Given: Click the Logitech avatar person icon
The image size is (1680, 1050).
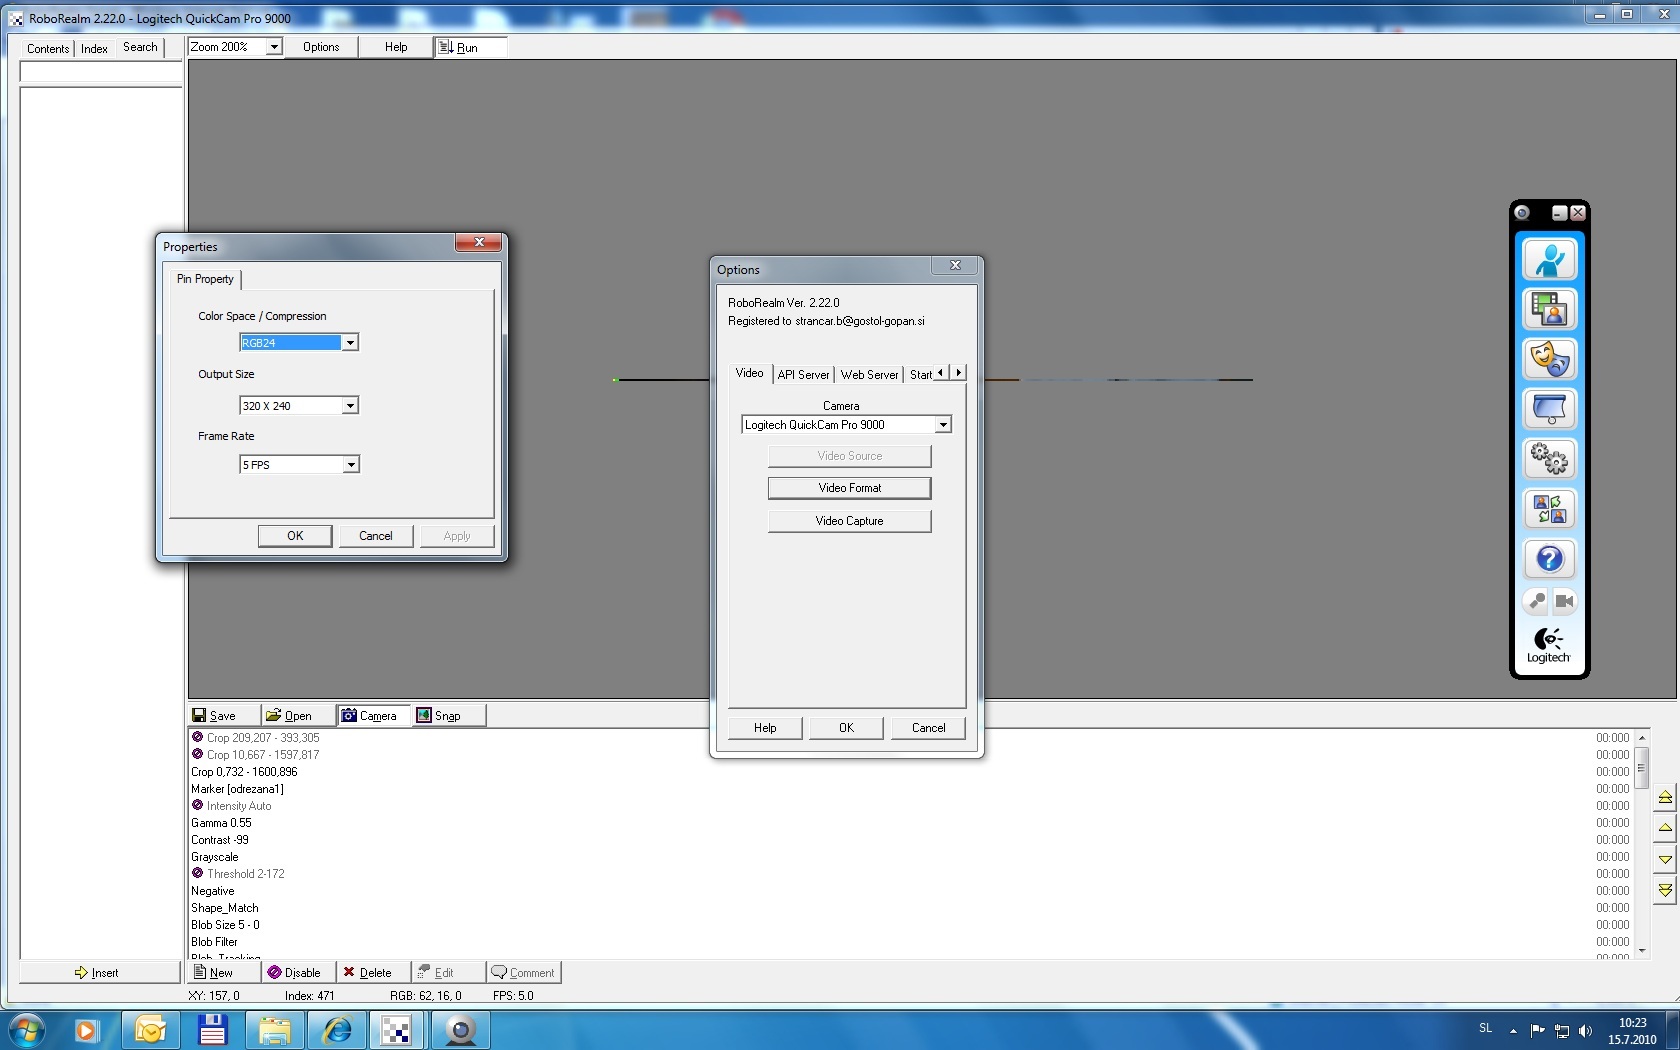Looking at the screenshot, I should coord(1549,260).
